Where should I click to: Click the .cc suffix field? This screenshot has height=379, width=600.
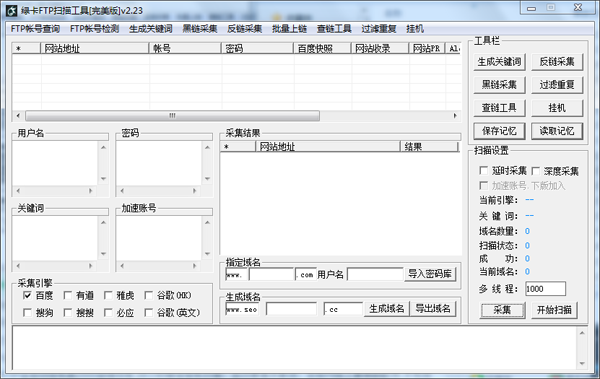343,309
